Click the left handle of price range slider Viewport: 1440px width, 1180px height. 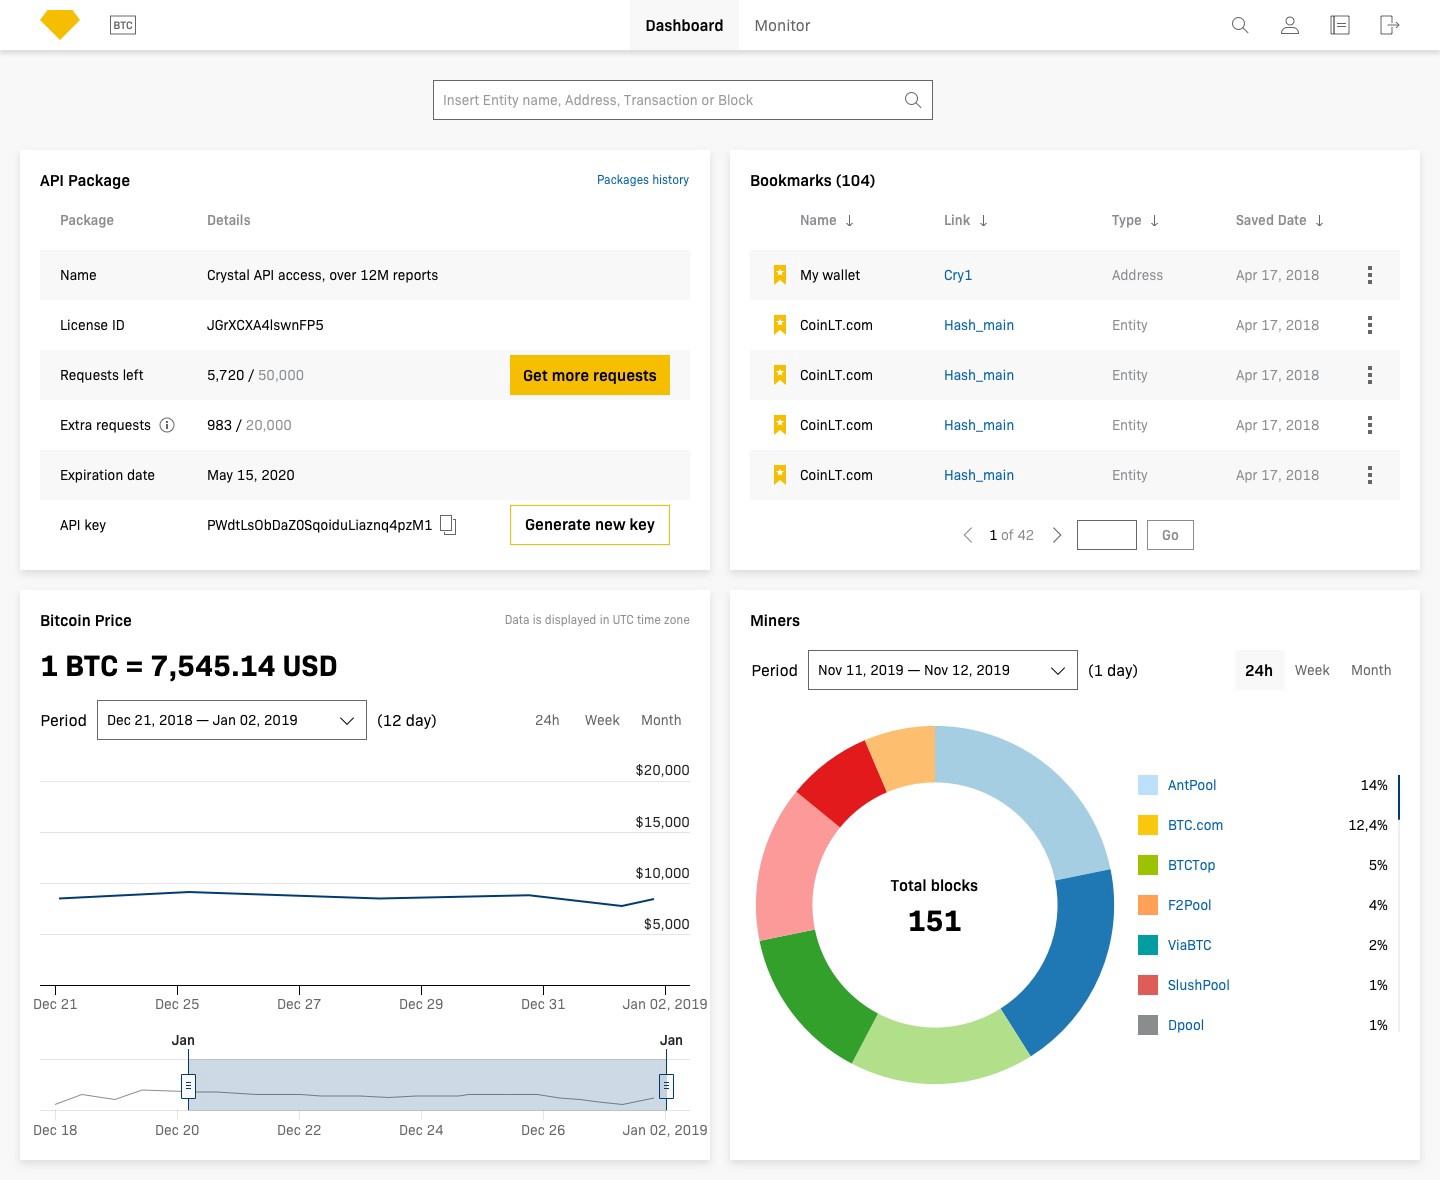click(188, 1085)
